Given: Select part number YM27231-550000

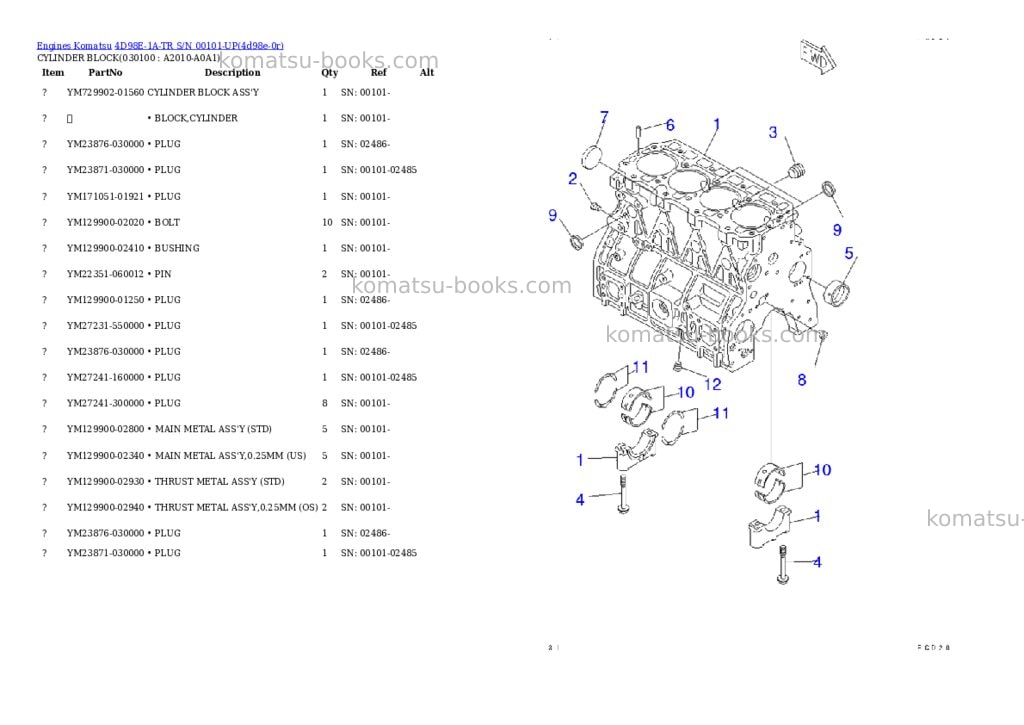Looking at the screenshot, I should coord(105,326).
